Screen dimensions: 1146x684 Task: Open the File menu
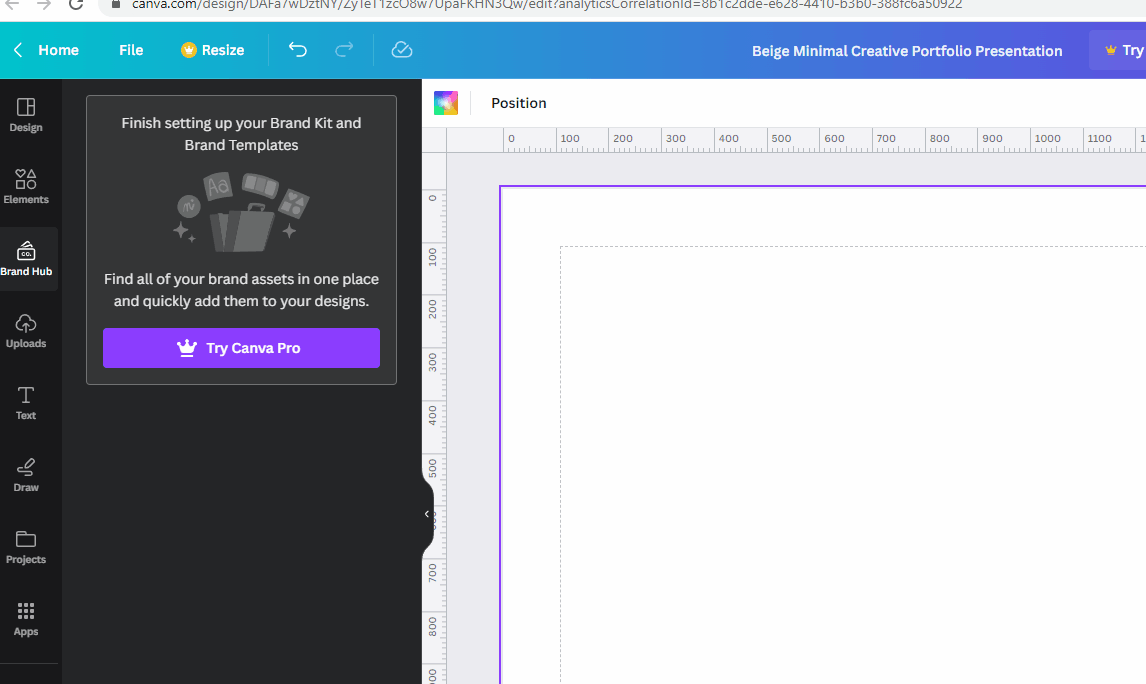pyautogui.click(x=130, y=49)
